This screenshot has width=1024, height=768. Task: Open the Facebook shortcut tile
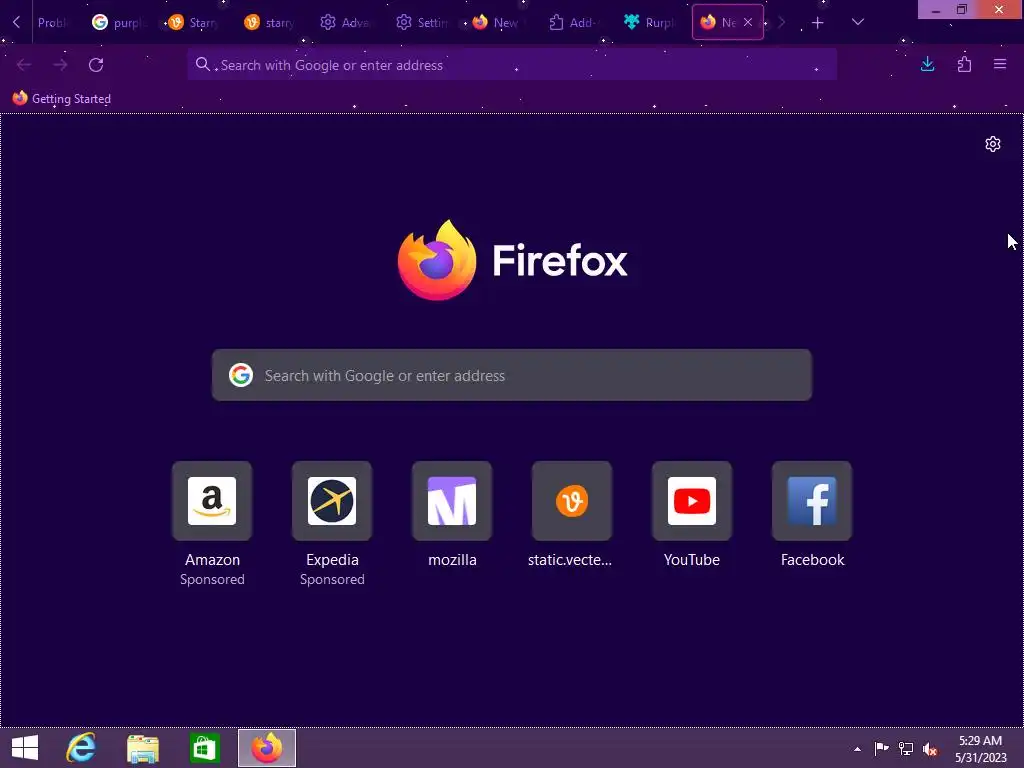click(x=812, y=501)
